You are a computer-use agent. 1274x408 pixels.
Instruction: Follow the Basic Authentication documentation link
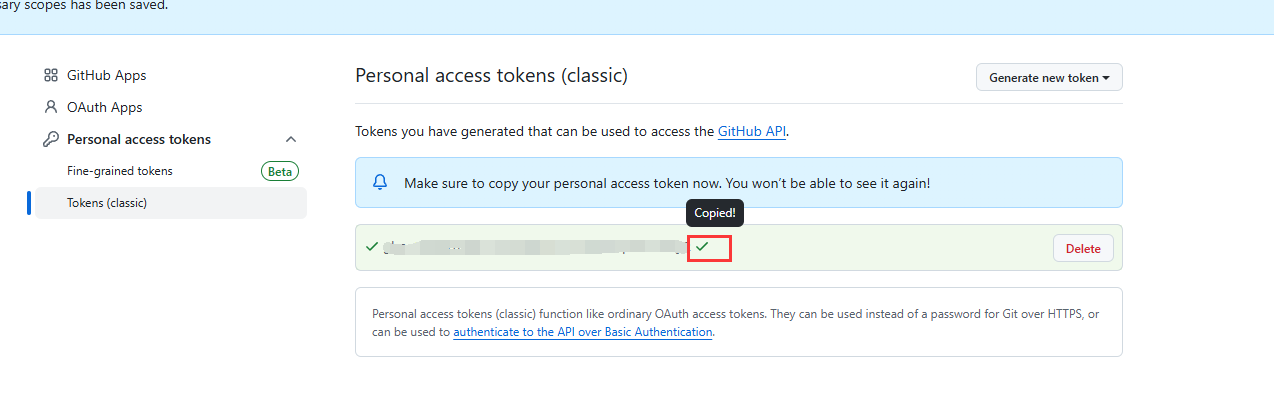tap(582, 332)
